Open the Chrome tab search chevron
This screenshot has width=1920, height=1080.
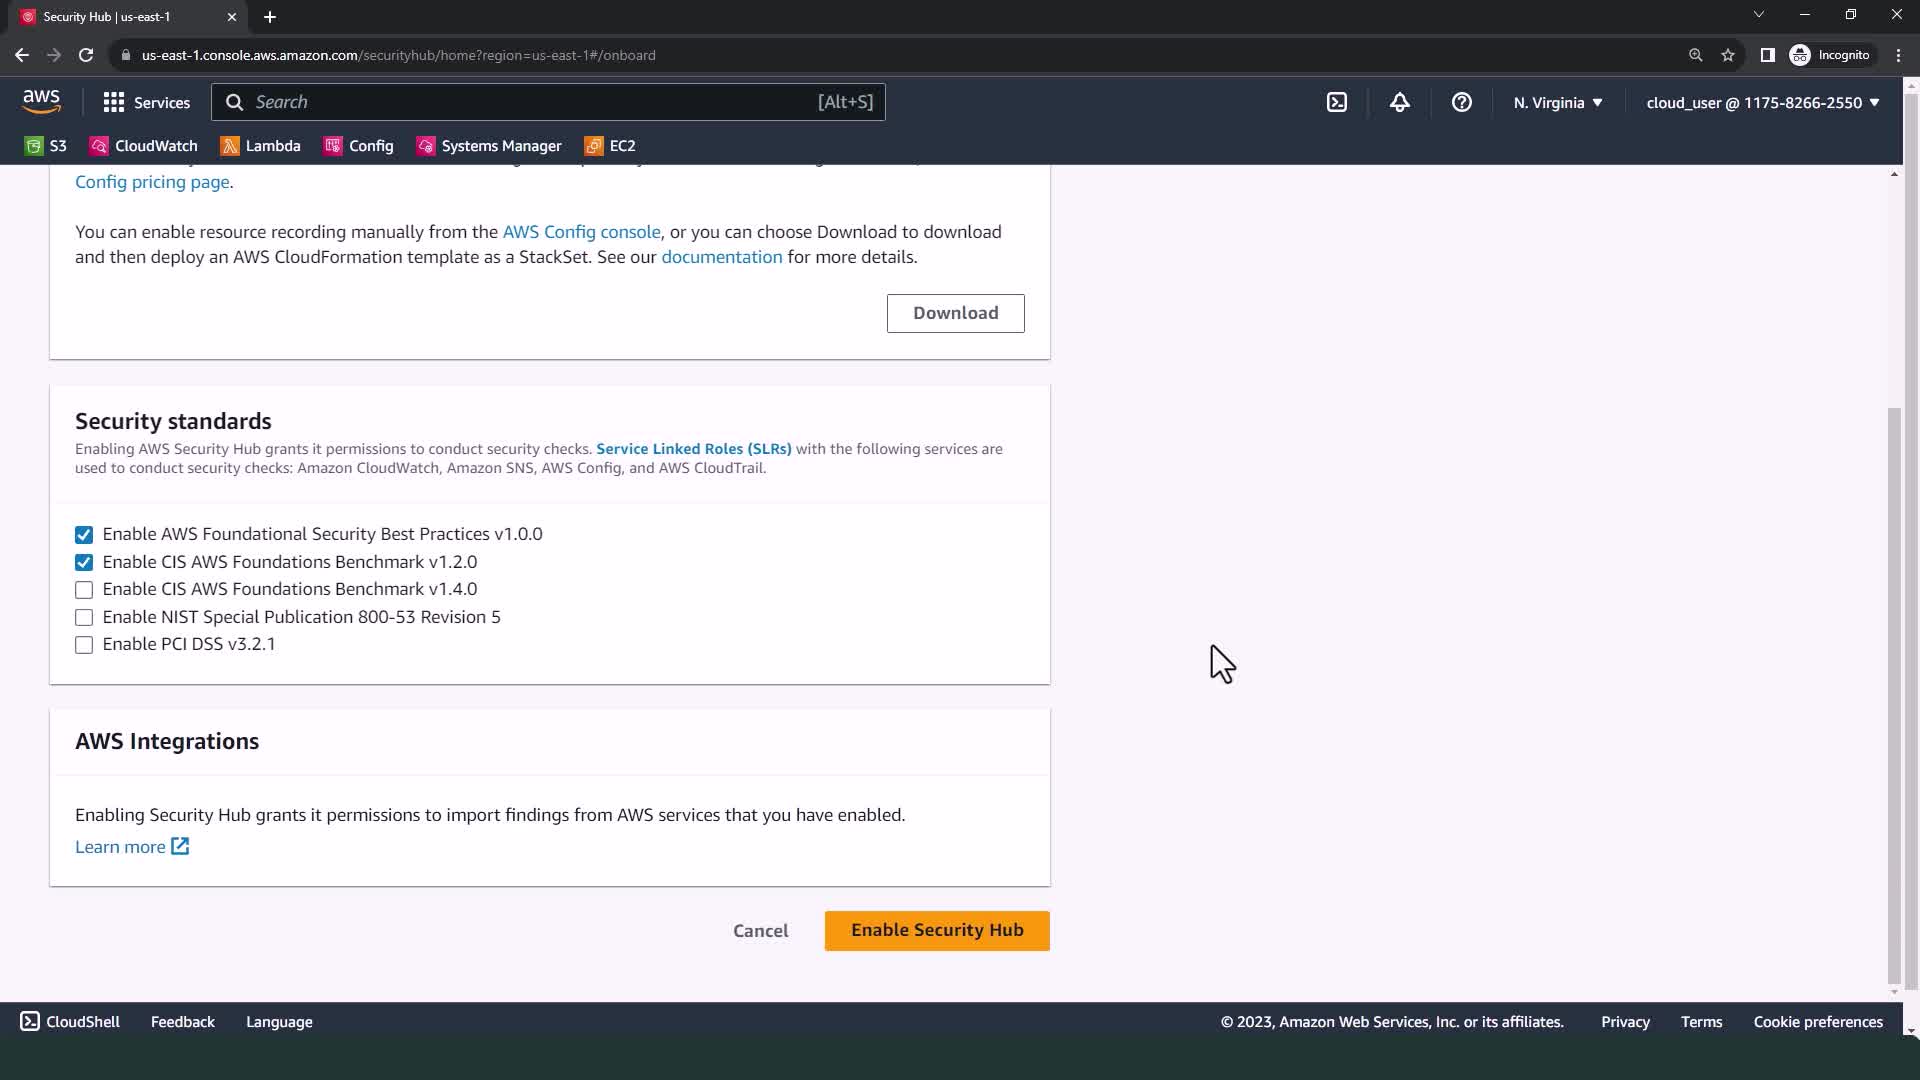coord(1758,15)
